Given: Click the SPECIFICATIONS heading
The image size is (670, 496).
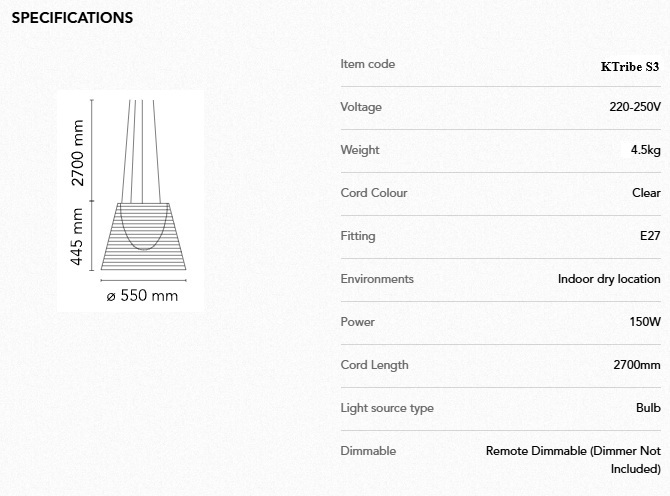Looking at the screenshot, I should (x=72, y=18).
